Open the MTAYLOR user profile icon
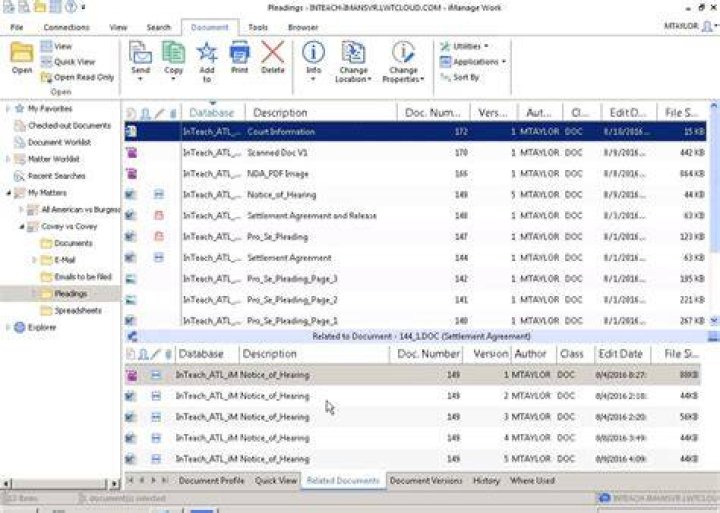This screenshot has width=720, height=513. point(708,26)
